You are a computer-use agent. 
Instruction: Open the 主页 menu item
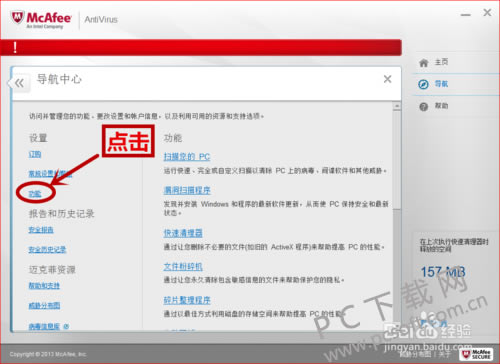point(441,62)
